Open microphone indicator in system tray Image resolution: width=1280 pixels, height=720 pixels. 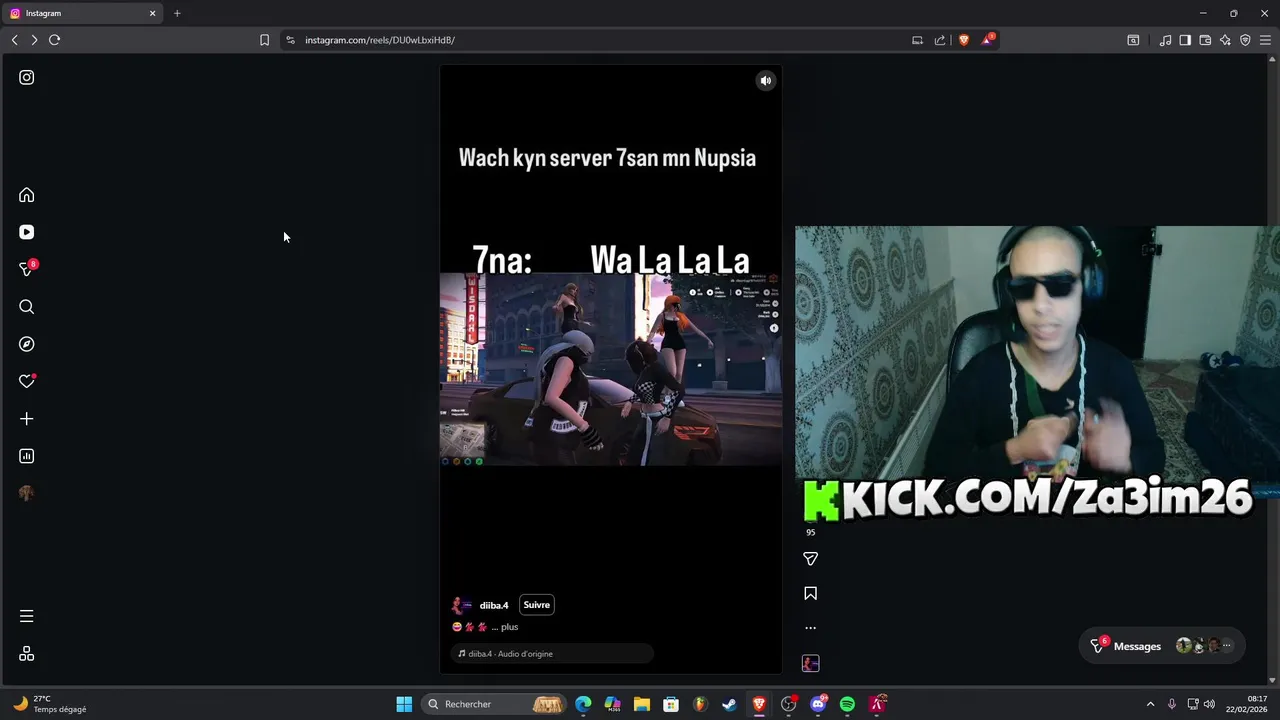tap(1172, 704)
